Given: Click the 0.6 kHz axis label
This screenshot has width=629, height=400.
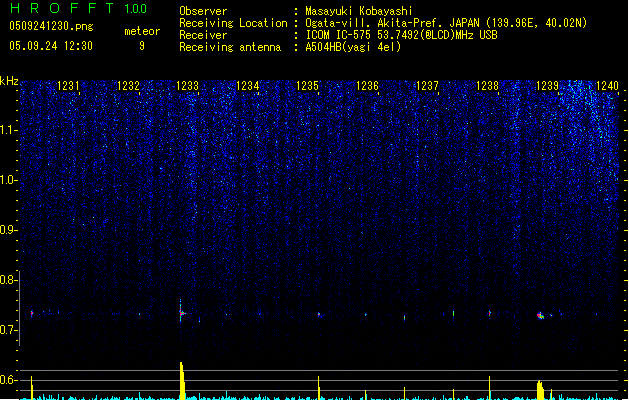Looking at the screenshot, I should (x=9, y=380).
